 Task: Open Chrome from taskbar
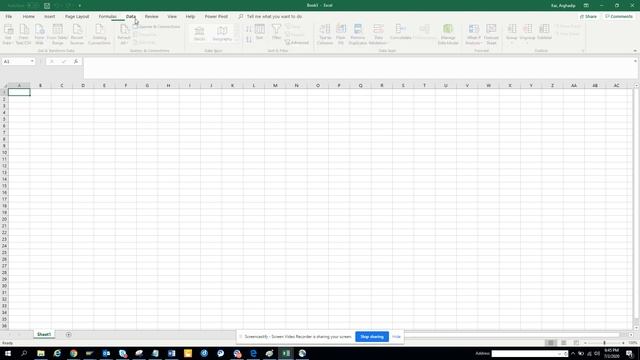click(x=73, y=353)
